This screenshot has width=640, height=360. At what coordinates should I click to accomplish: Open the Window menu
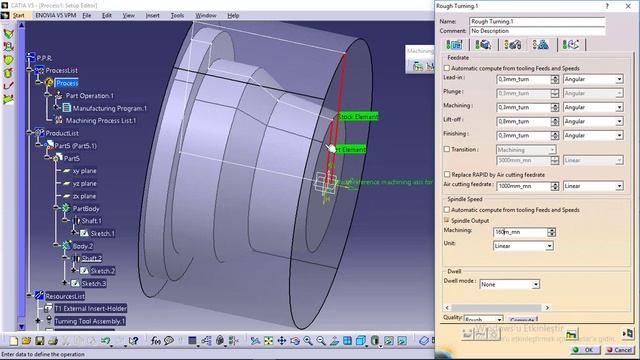(206, 16)
